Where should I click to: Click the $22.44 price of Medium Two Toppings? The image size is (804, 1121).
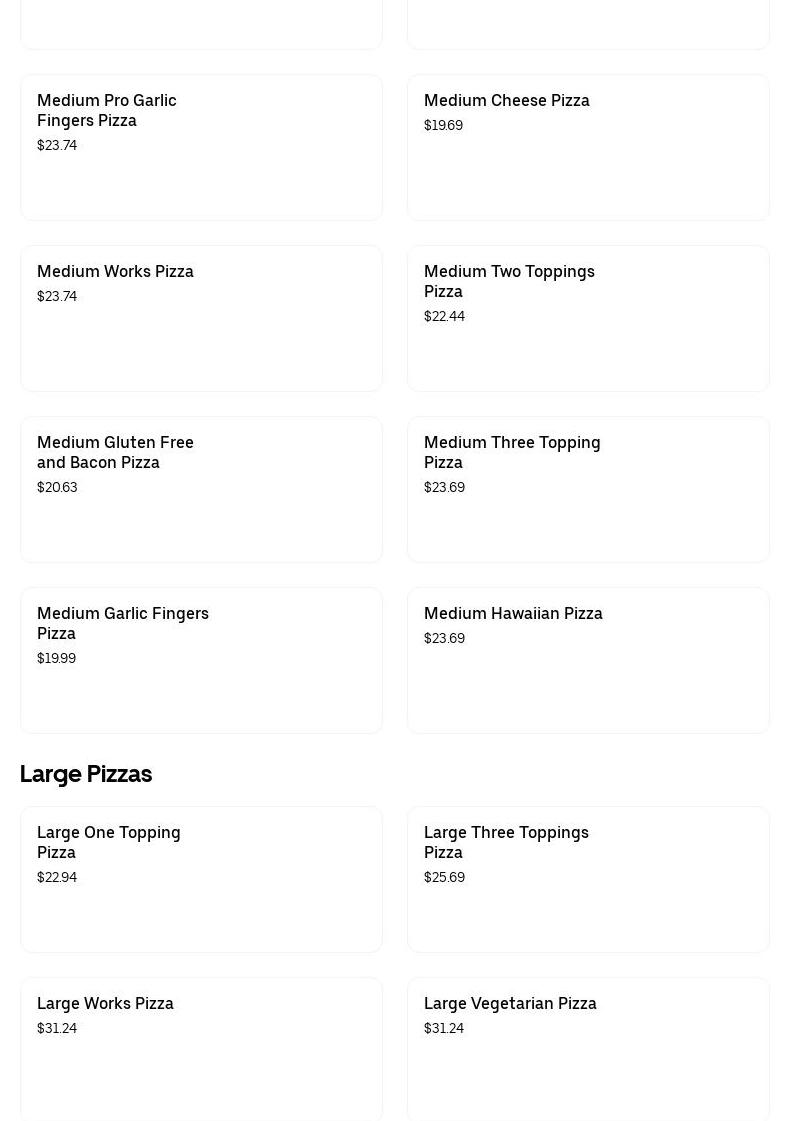[x=444, y=316]
